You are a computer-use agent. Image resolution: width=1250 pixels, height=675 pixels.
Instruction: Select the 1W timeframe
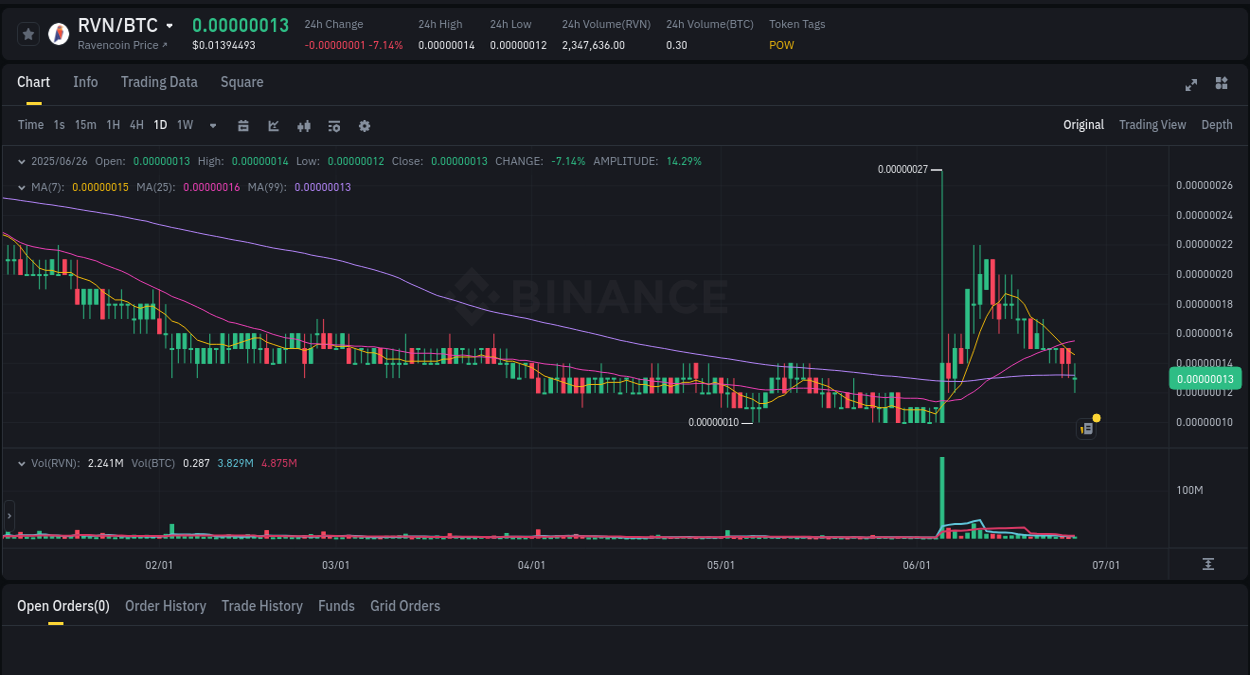click(184, 125)
